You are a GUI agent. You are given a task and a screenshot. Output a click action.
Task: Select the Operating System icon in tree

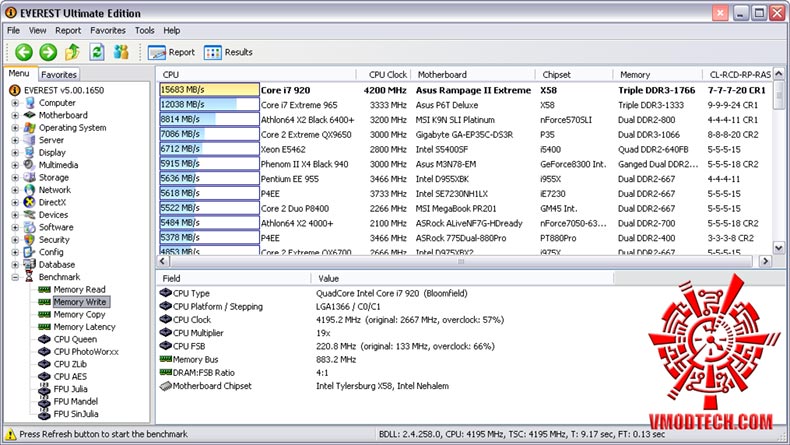30,128
